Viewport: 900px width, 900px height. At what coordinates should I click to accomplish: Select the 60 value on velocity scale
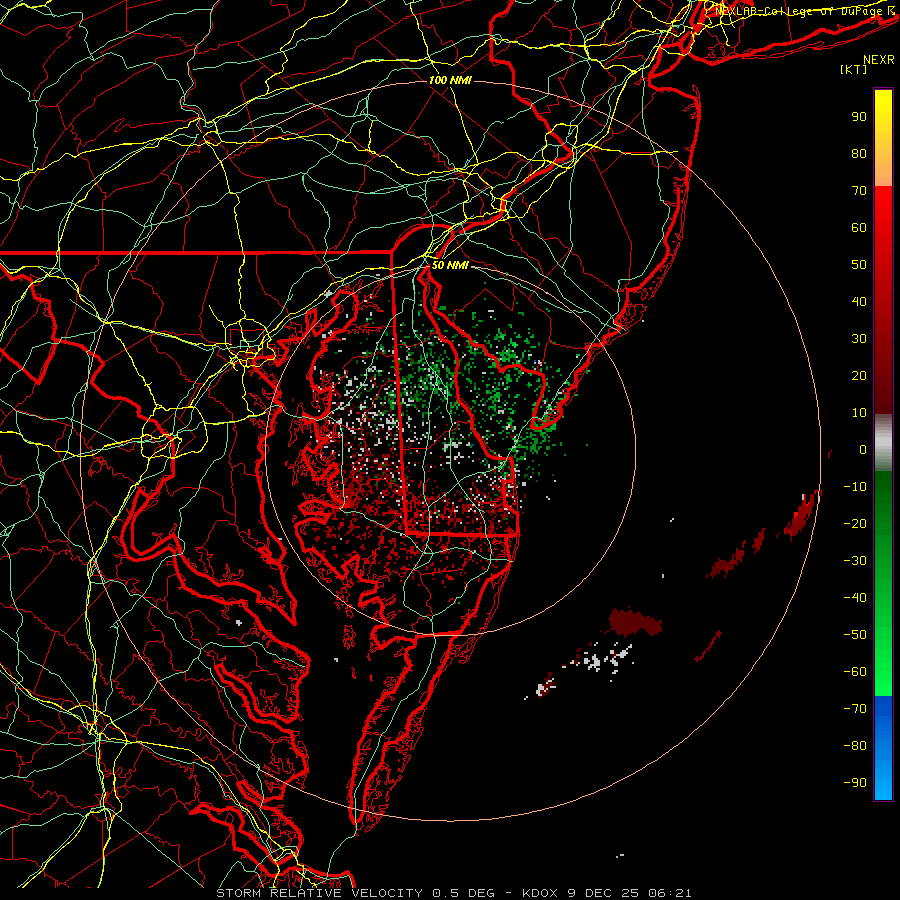point(859,227)
